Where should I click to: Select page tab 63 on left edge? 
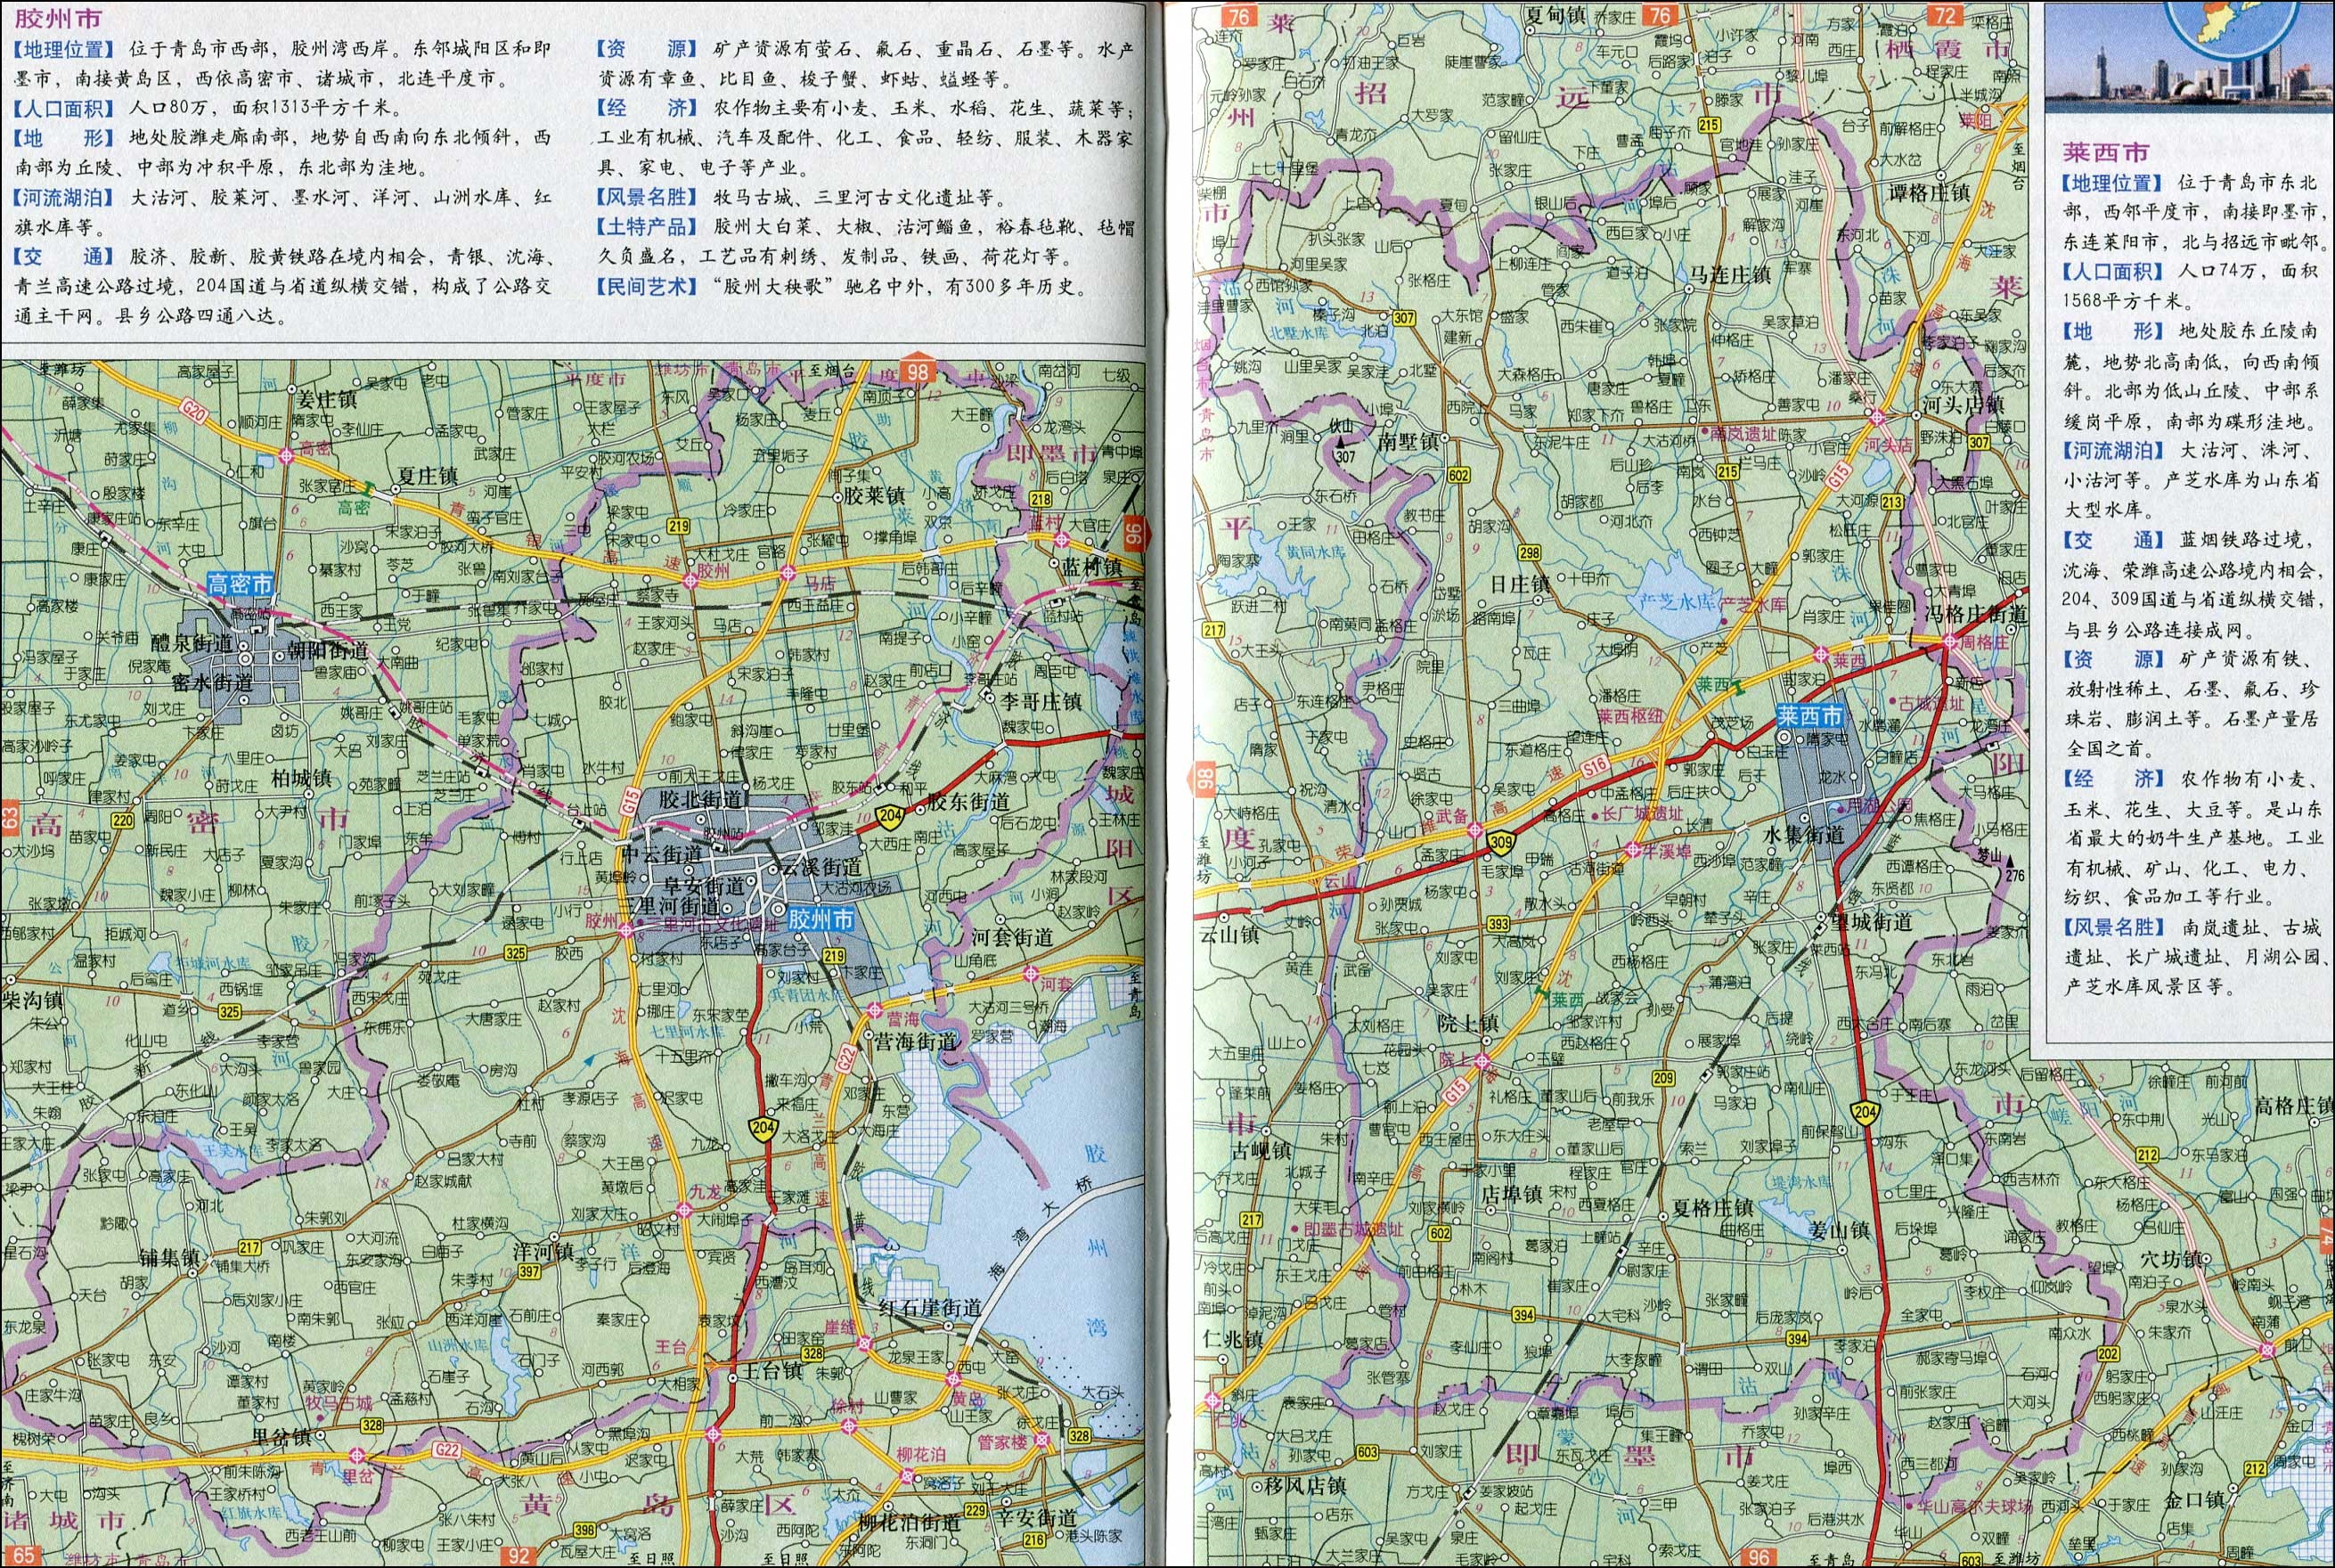(8, 818)
